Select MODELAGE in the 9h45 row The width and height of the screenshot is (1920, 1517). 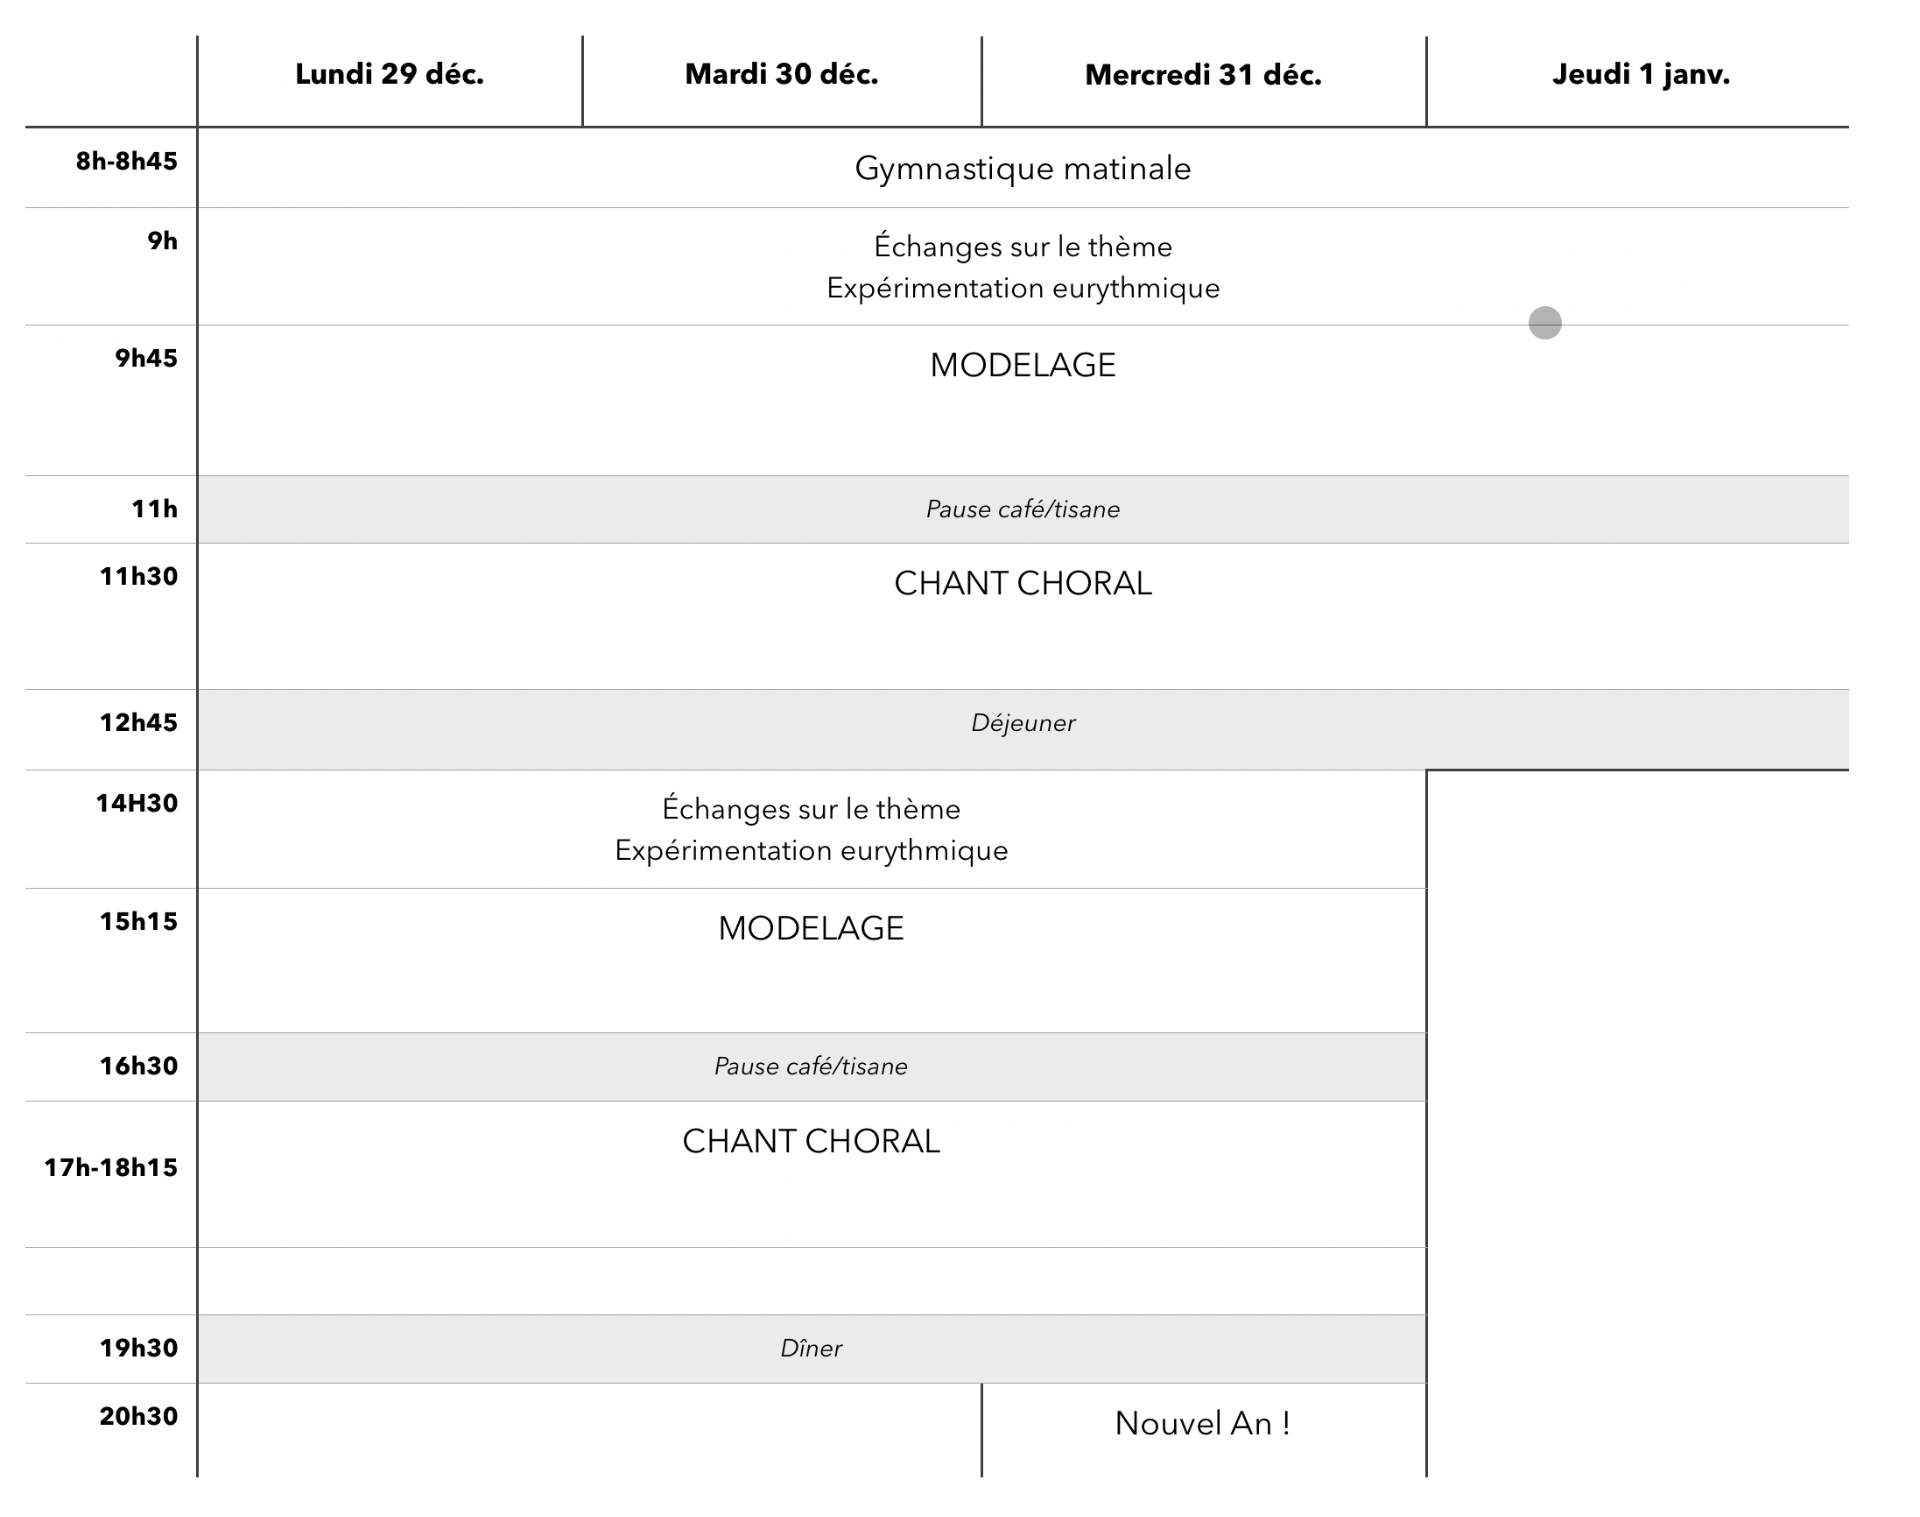1022,366
